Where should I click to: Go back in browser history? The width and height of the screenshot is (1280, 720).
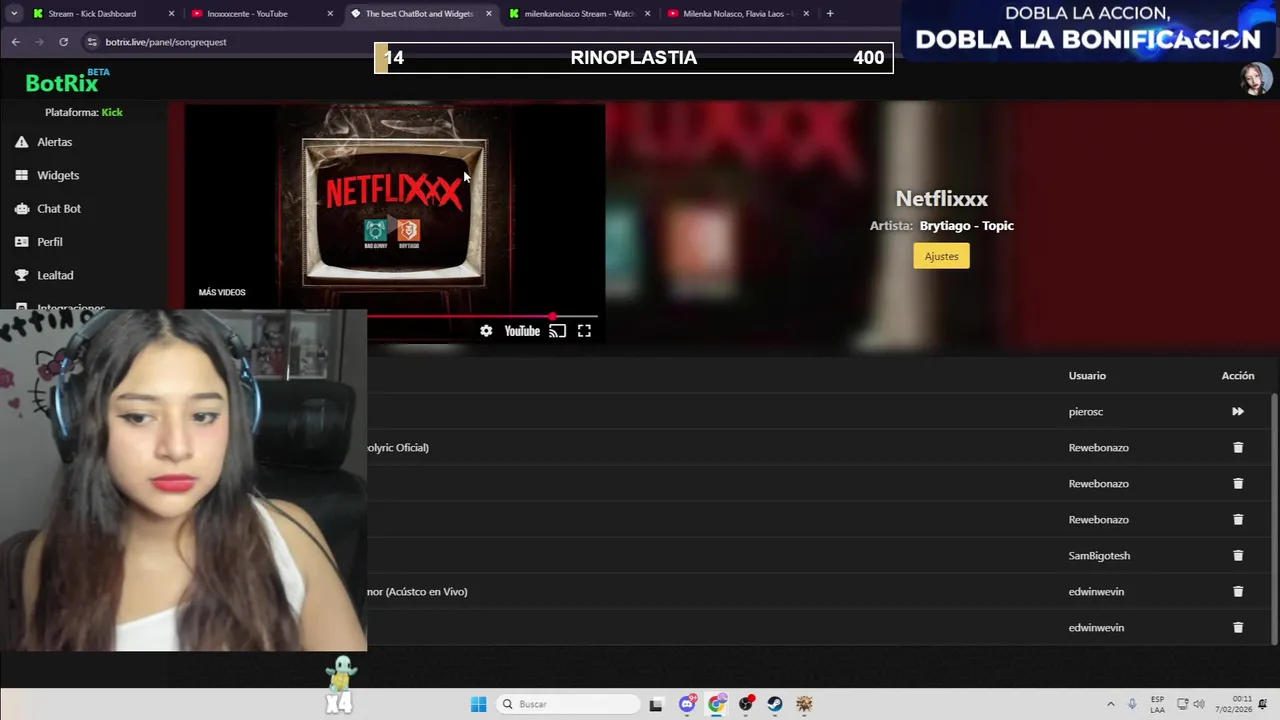pyautogui.click(x=15, y=42)
